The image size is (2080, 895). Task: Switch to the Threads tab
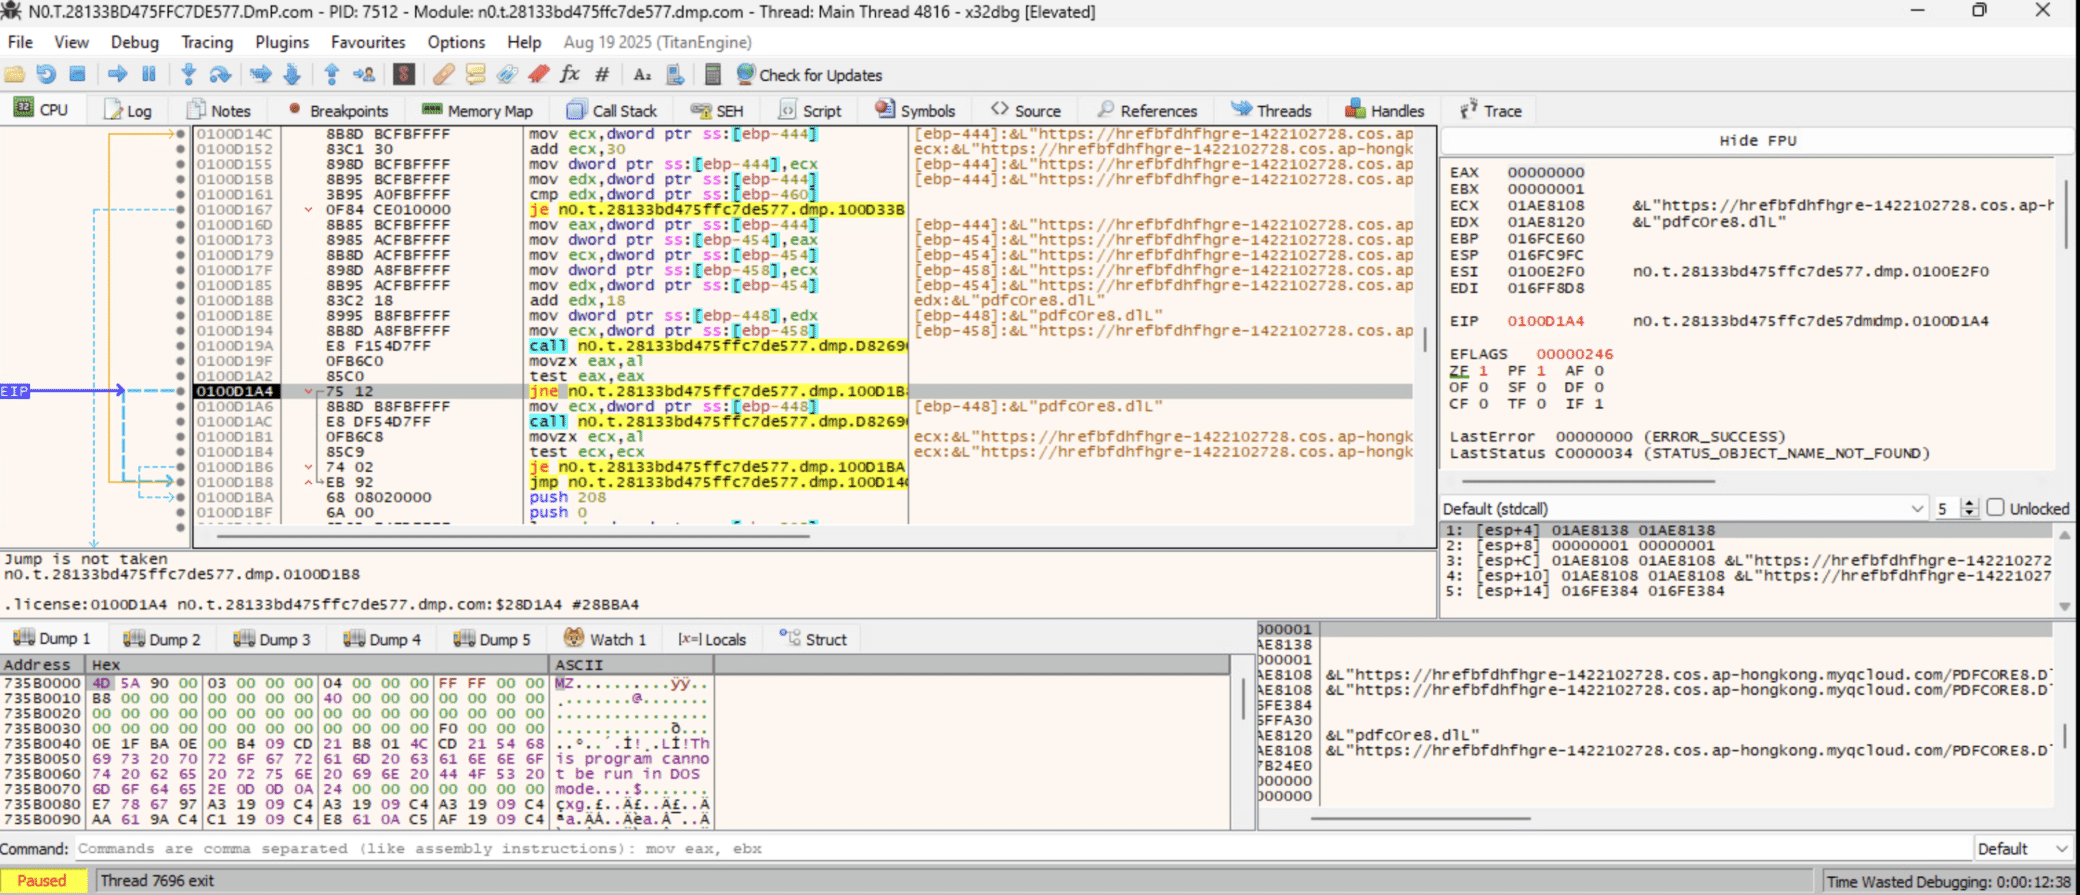(1272, 111)
